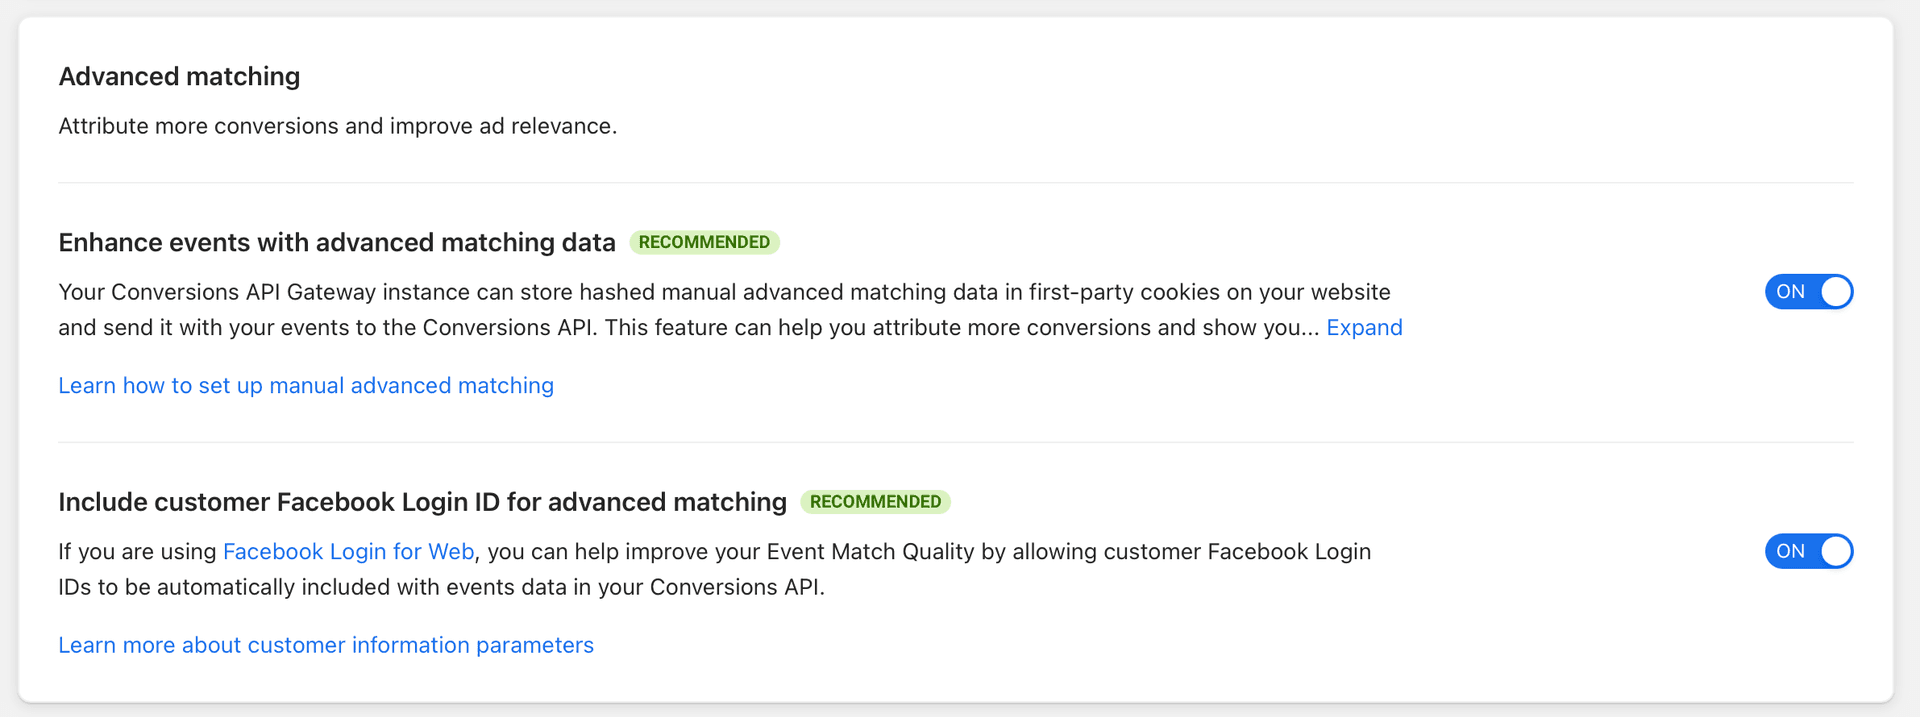Click the RECOMMENDED badge beside Facebook Login ID
This screenshot has width=1920, height=717.
876,501
